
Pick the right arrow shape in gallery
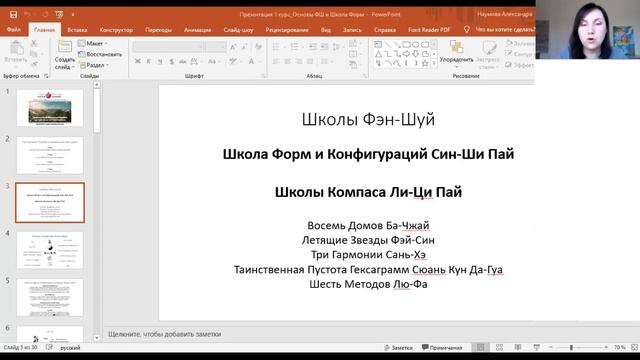pyautogui.click(x=406, y=53)
